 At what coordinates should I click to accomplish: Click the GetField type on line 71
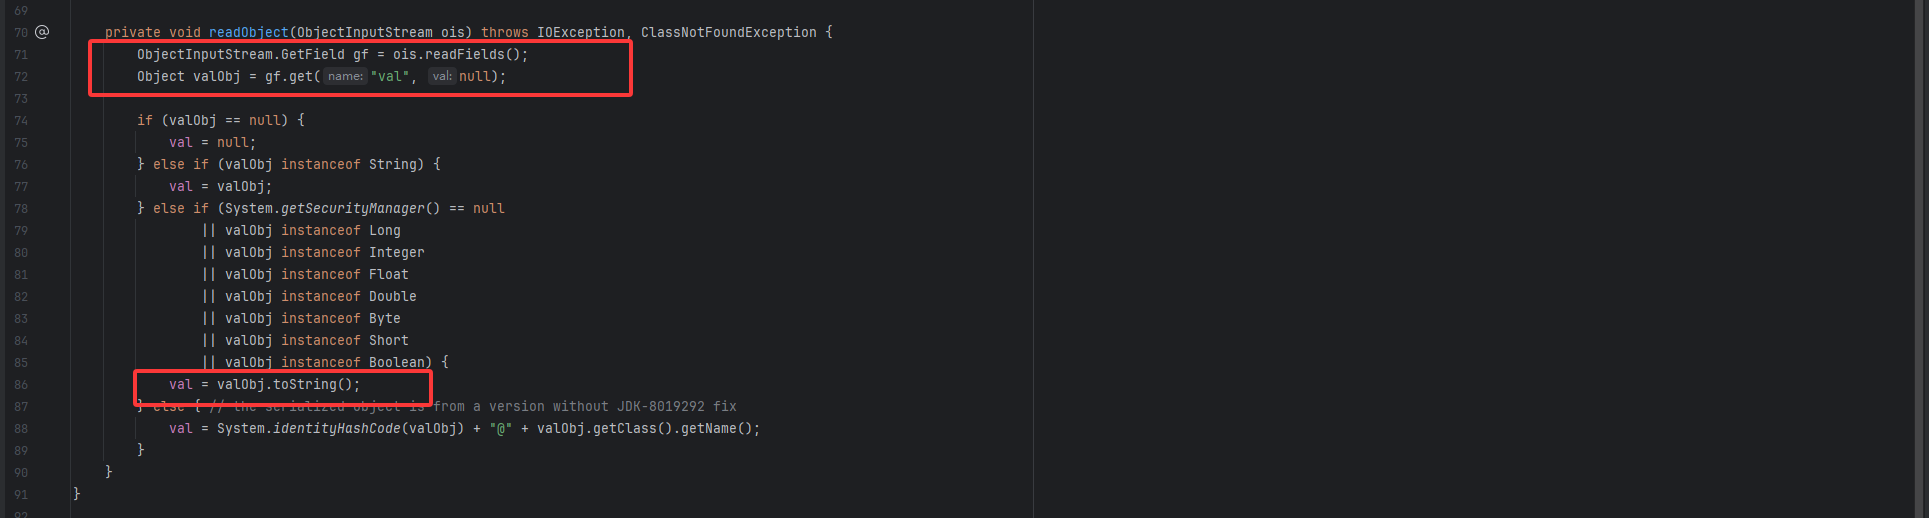(313, 54)
